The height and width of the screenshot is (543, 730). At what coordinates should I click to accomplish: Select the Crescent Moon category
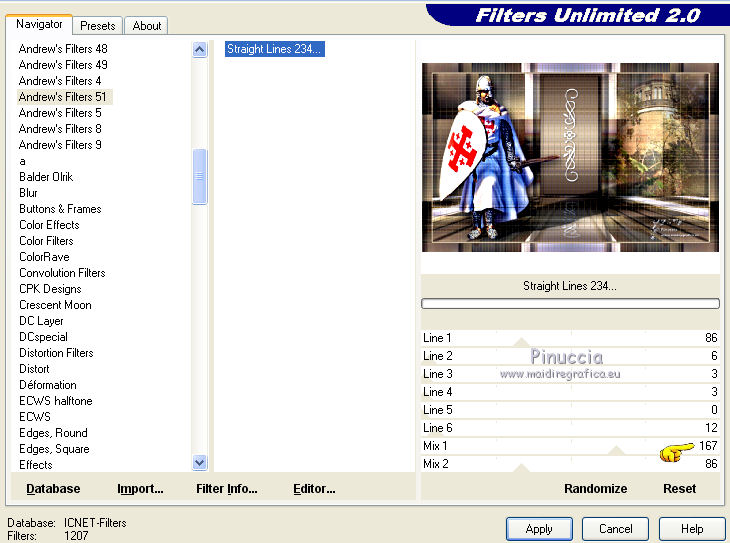(x=55, y=305)
